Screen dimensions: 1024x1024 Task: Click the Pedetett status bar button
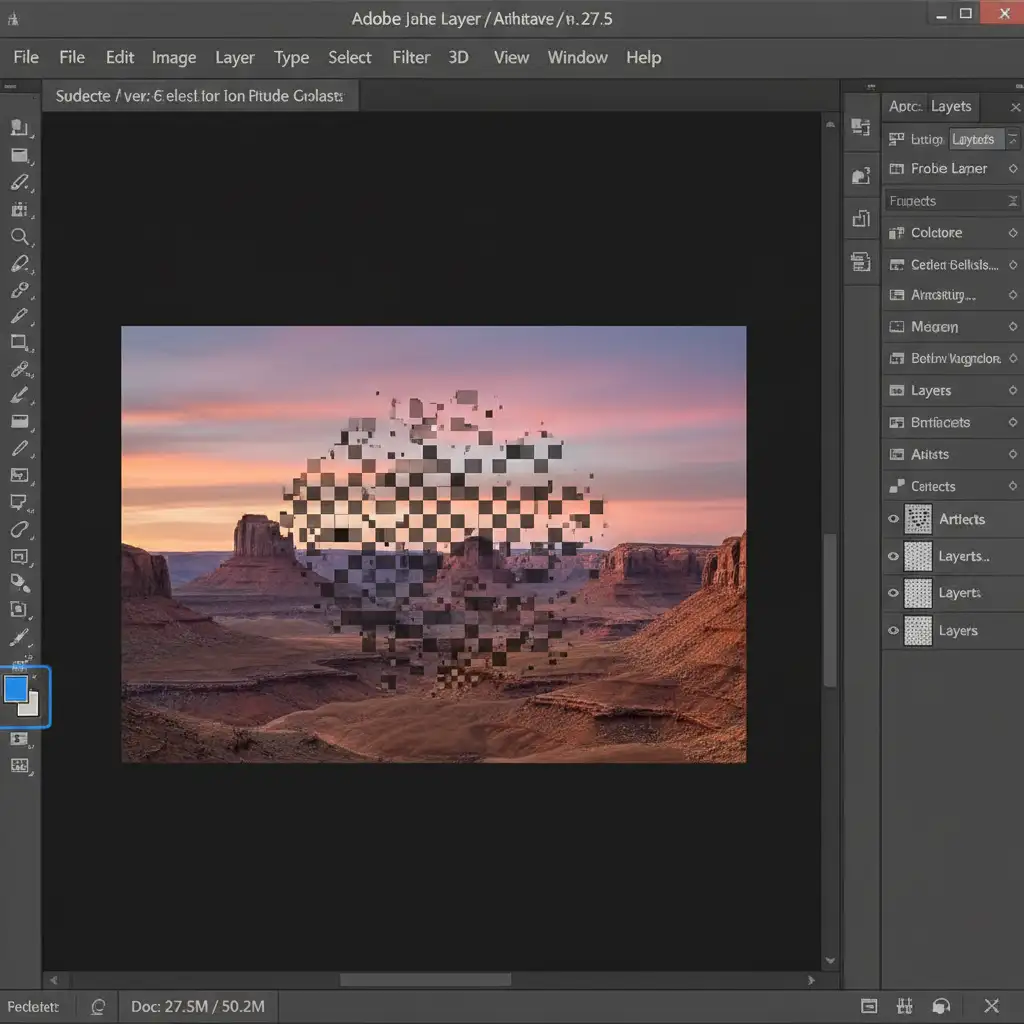[x=34, y=1006]
